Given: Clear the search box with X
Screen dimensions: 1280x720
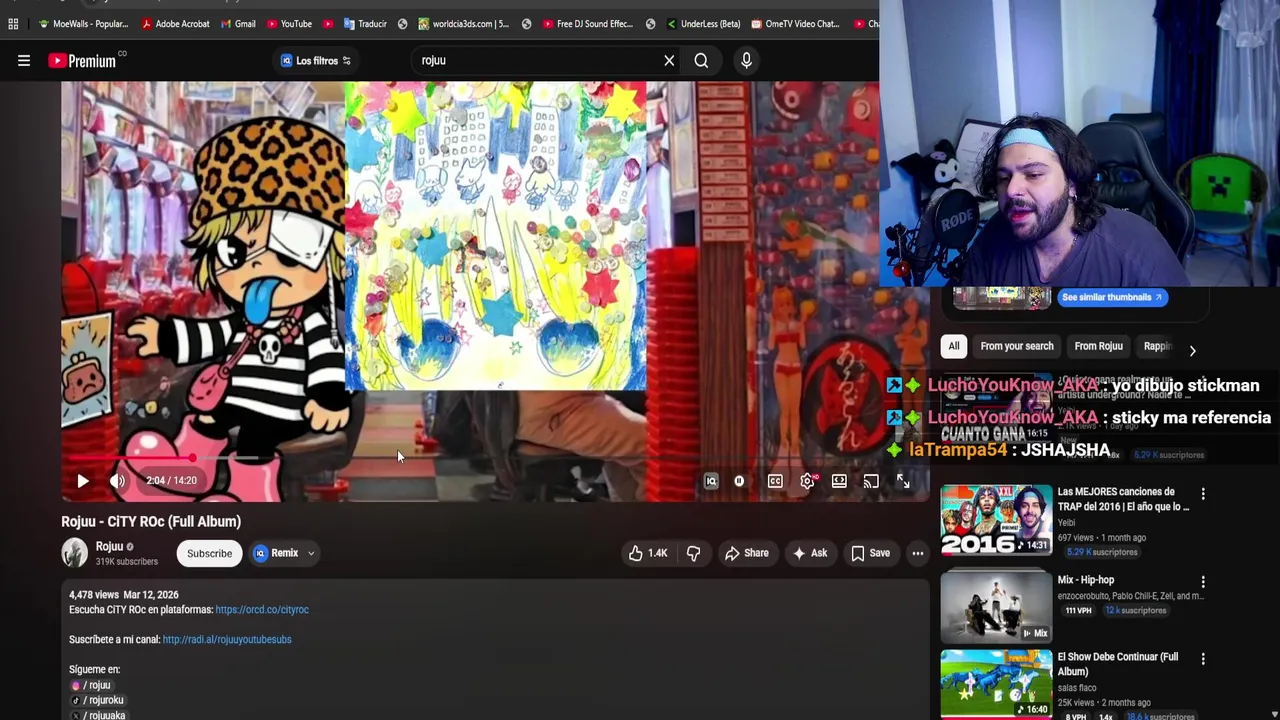Looking at the screenshot, I should tap(669, 61).
